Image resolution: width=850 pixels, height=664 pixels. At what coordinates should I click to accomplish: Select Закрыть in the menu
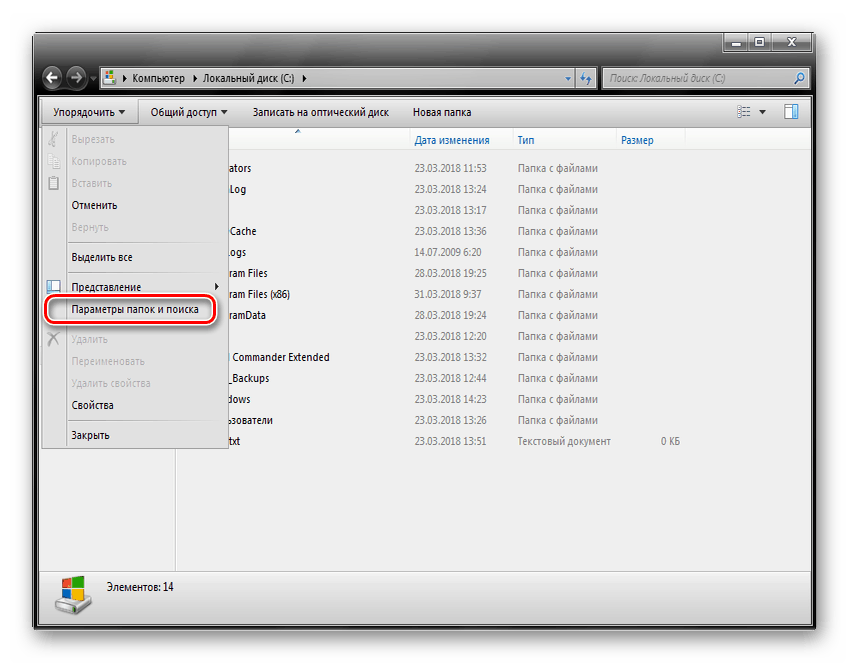pos(90,435)
